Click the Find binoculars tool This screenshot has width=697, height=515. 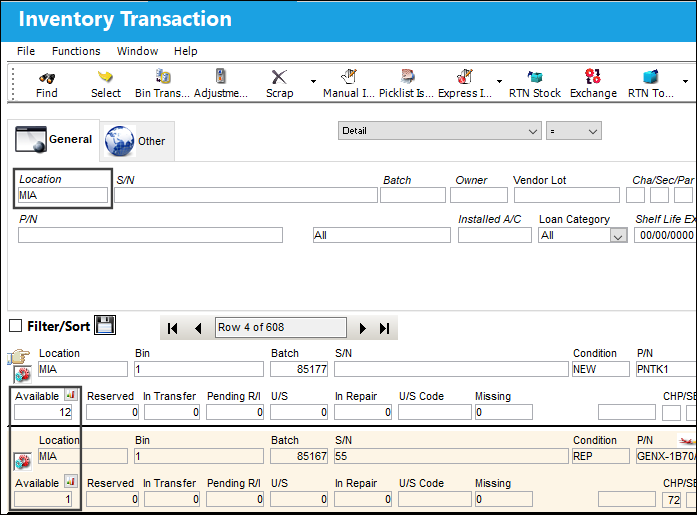click(x=47, y=84)
